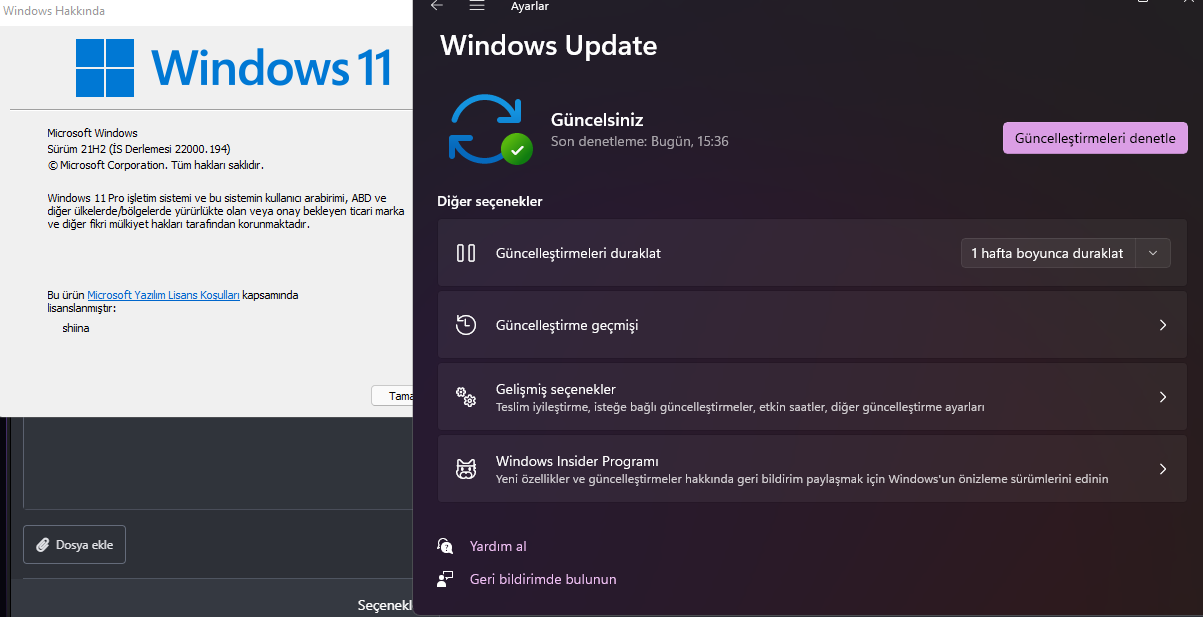Click the Microsoft Windows label in Windows Hakkında
Image resolution: width=1203 pixels, height=617 pixels.
[x=92, y=133]
